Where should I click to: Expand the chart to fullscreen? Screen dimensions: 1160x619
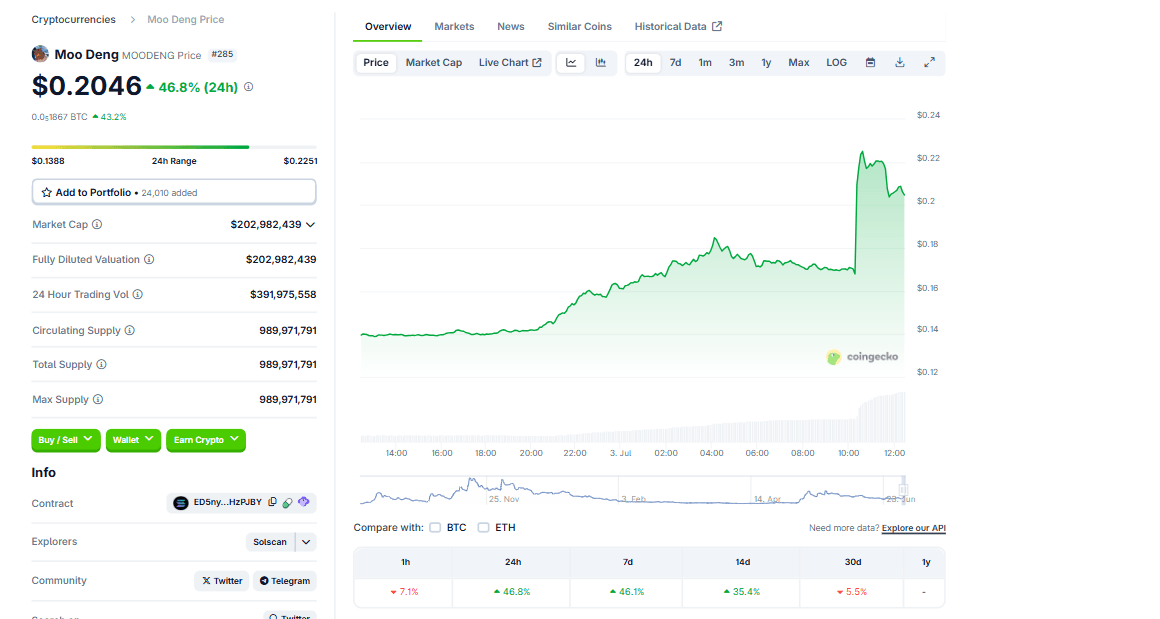pyautogui.click(x=929, y=63)
